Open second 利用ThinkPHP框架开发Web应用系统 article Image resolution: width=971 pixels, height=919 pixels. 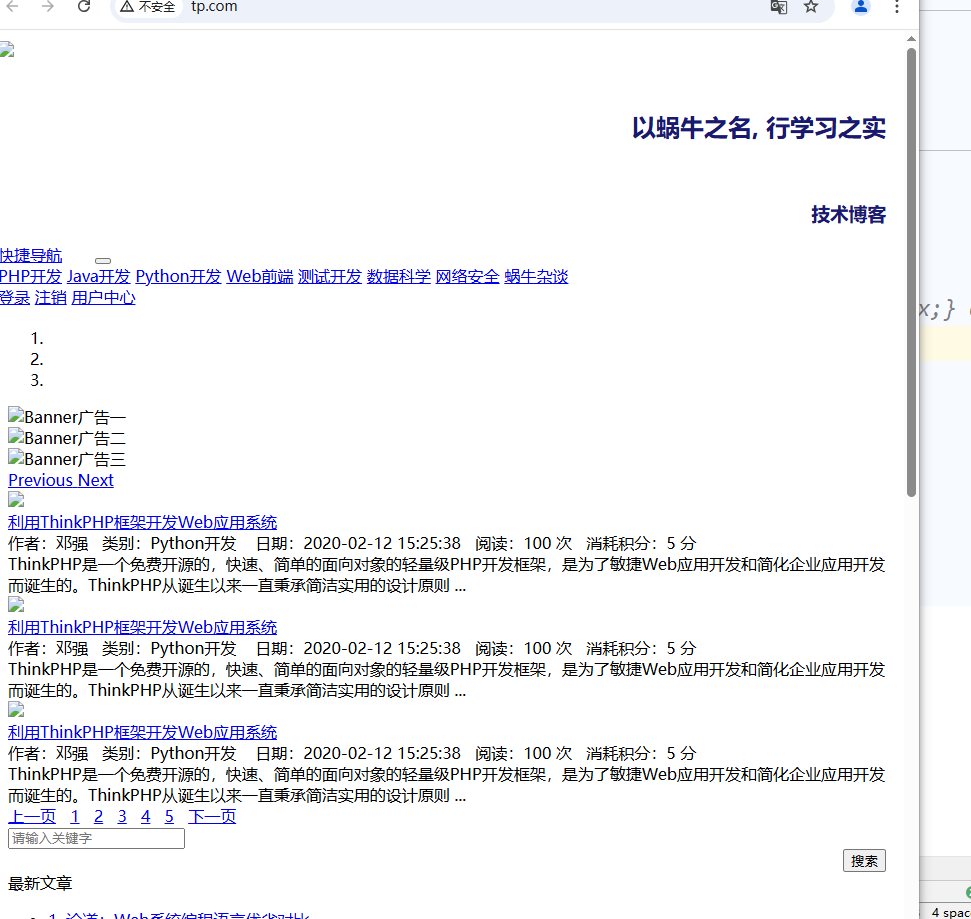(x=142, y=627)
